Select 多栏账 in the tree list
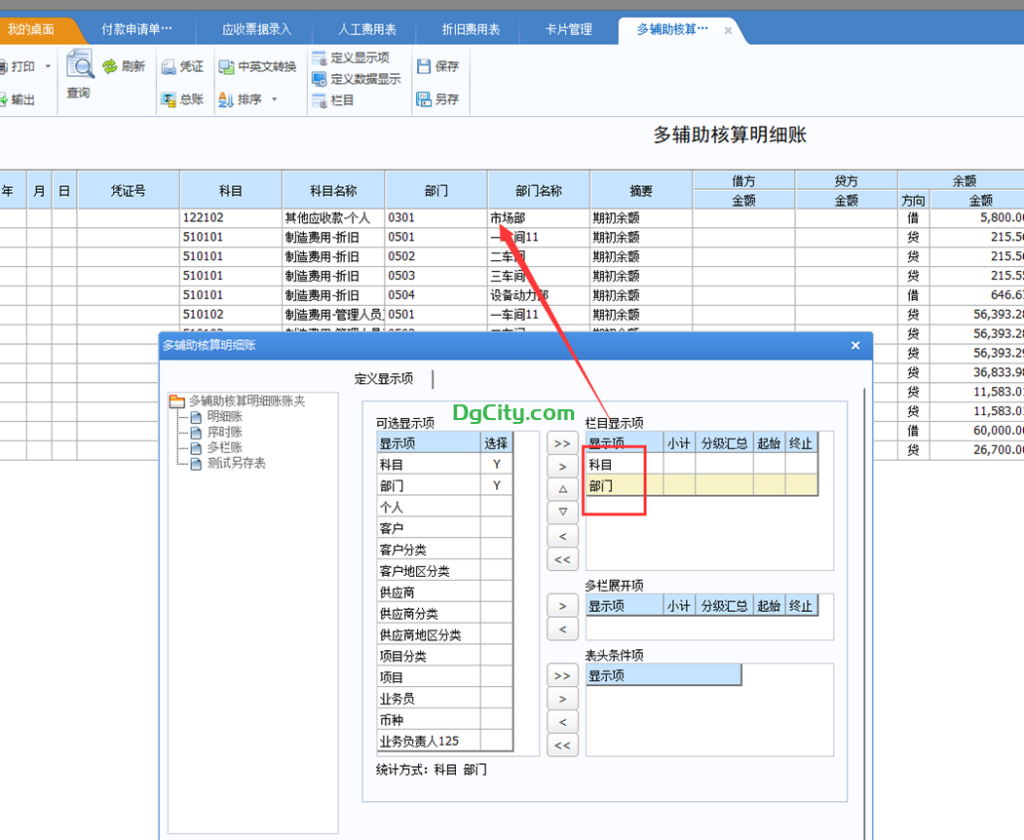 pos(224,448)
